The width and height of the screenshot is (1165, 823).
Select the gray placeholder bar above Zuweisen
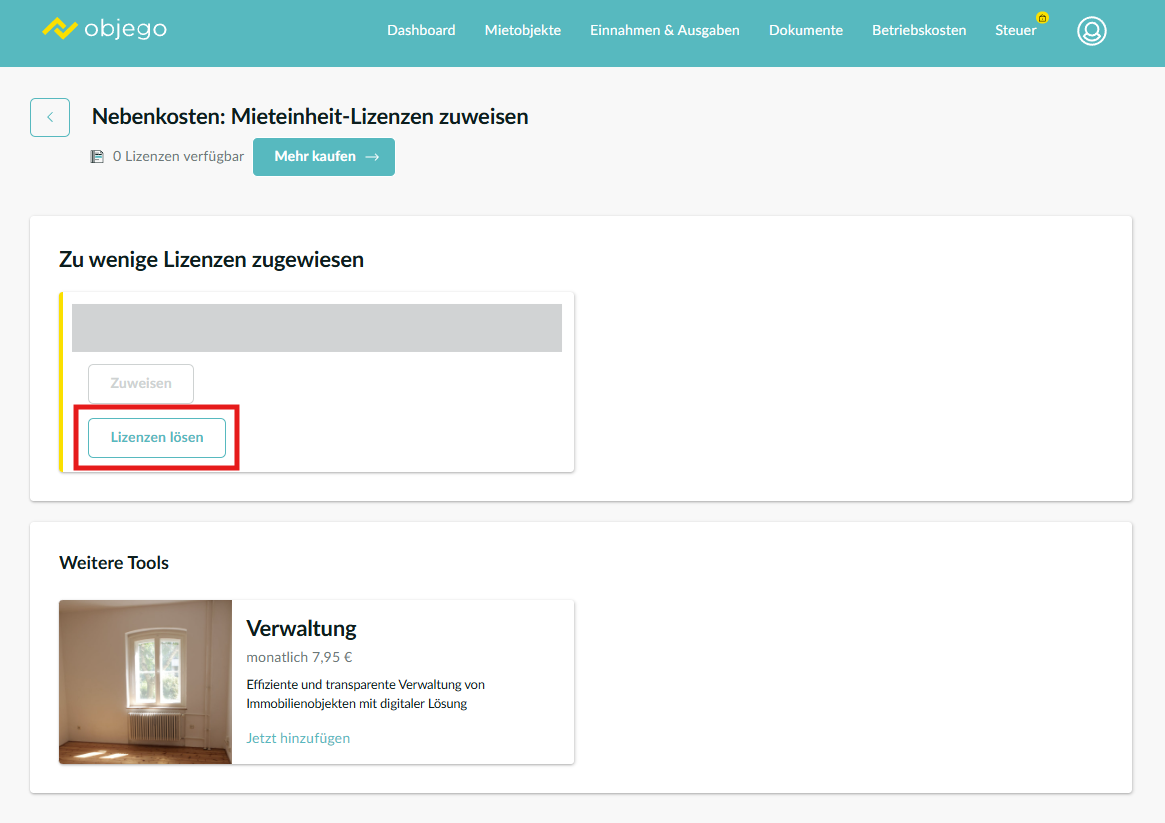click(x=316, y=328)
